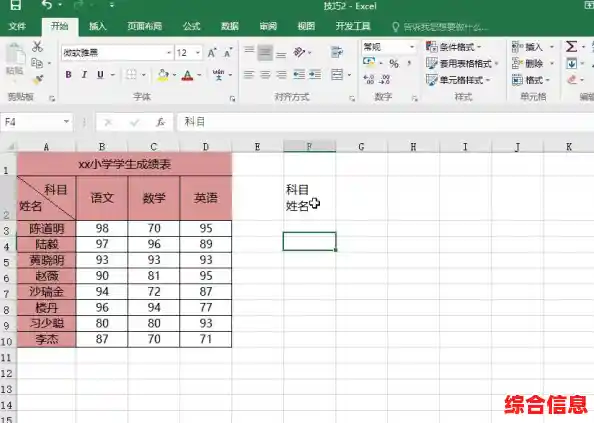This screenshot has width=594, height=423.
Task: Click the increase indent icon
Action: point(315,75)
